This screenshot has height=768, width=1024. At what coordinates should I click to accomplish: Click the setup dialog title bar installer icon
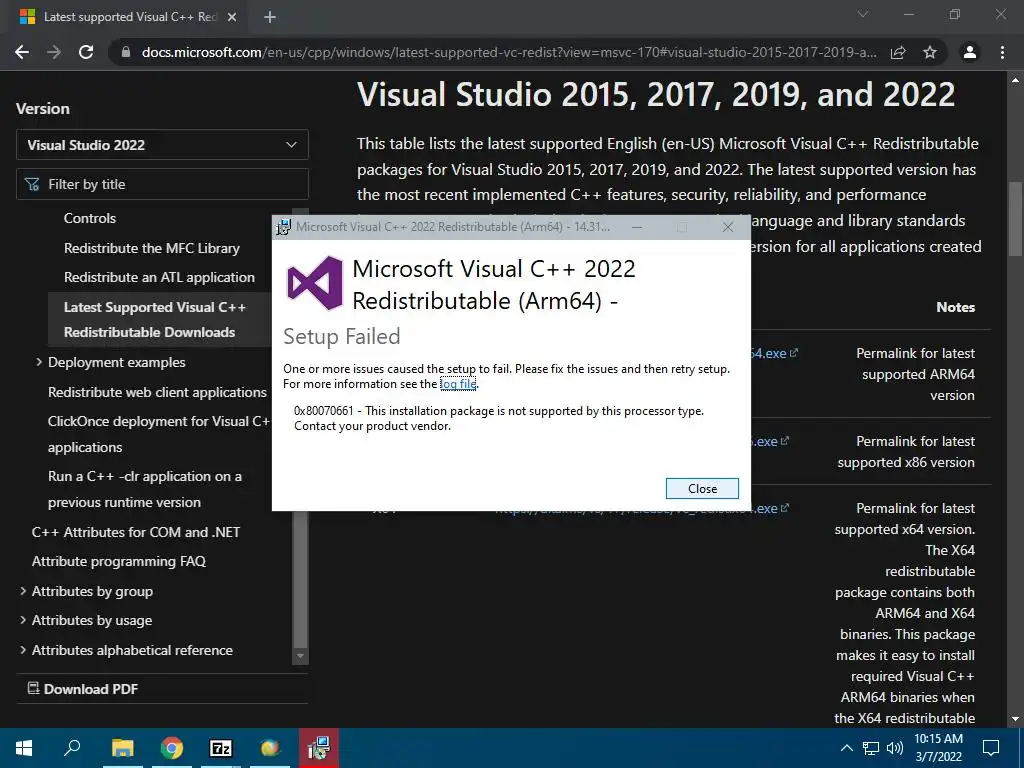(x=283, y=227)
